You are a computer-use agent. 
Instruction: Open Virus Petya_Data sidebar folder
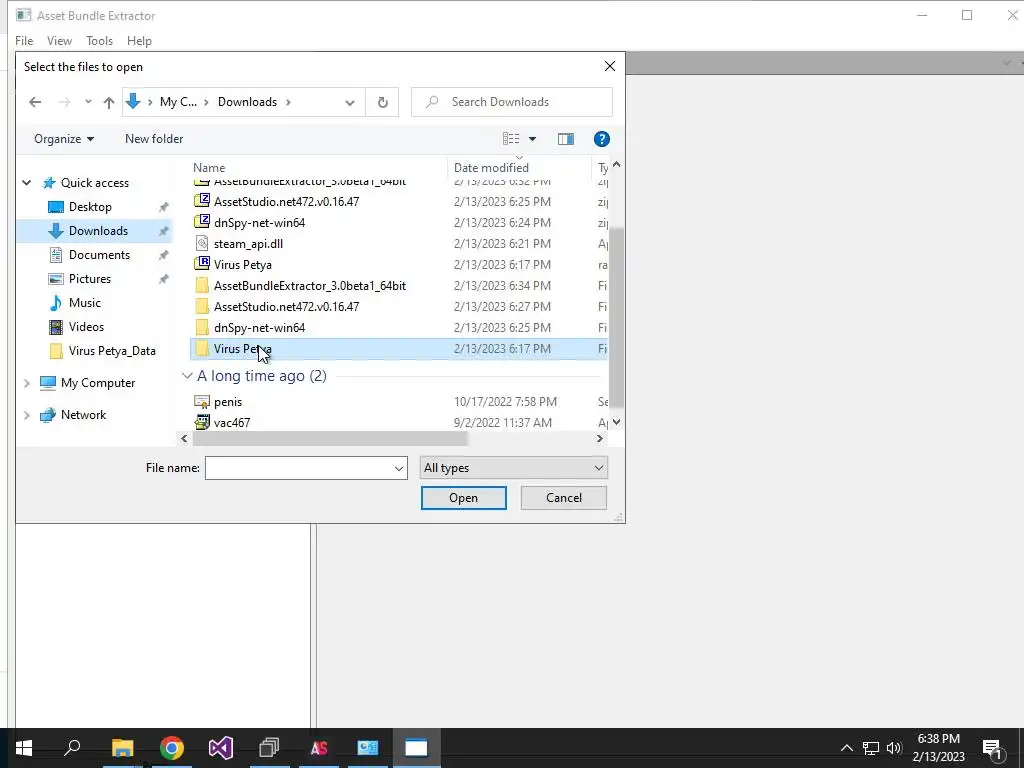coord(112,351)
